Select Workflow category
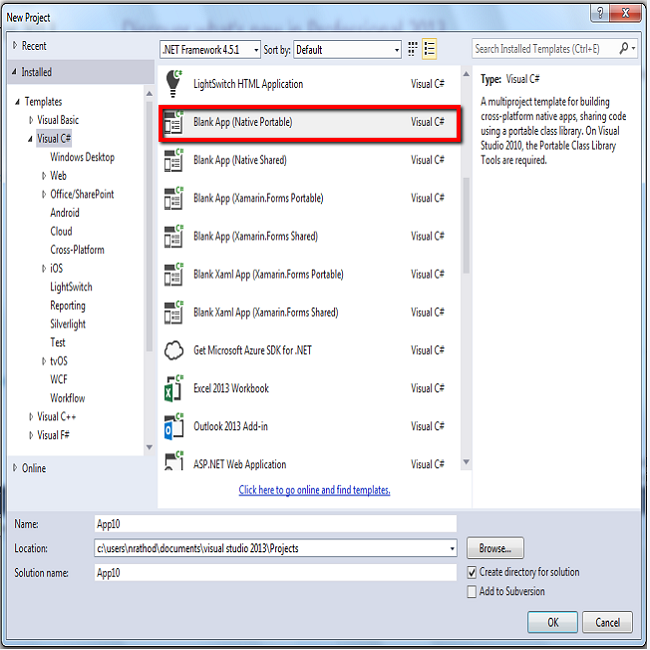This screenshot has height=650, width=650. [x=68, y=398]
